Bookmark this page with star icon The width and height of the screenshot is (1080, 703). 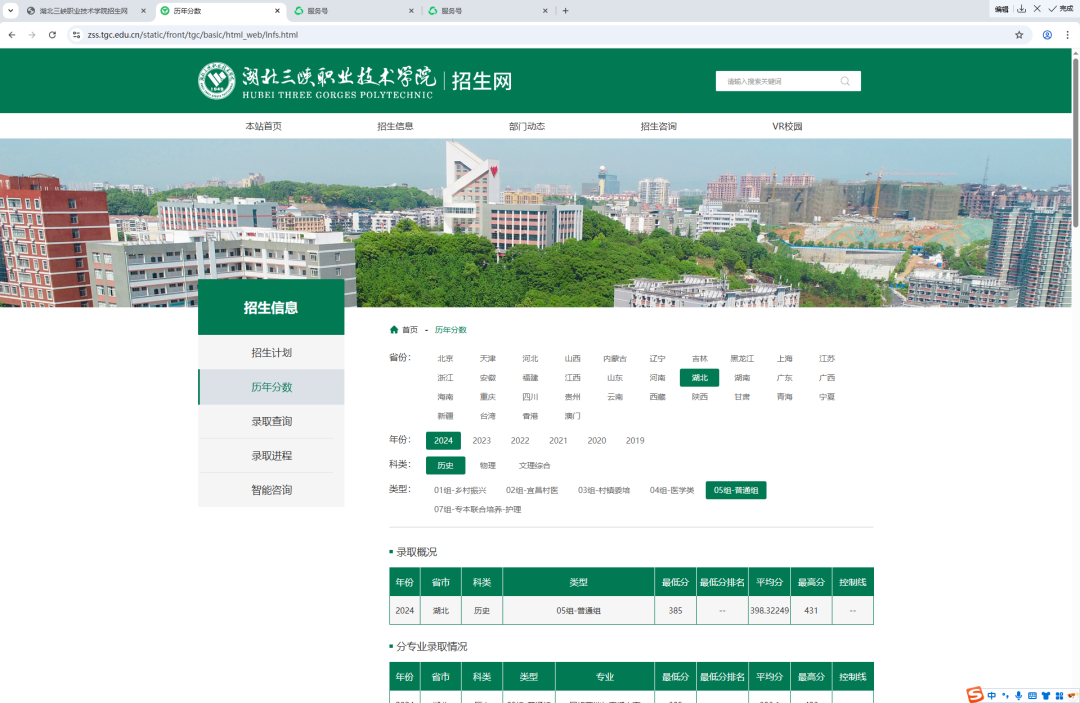1019,35
